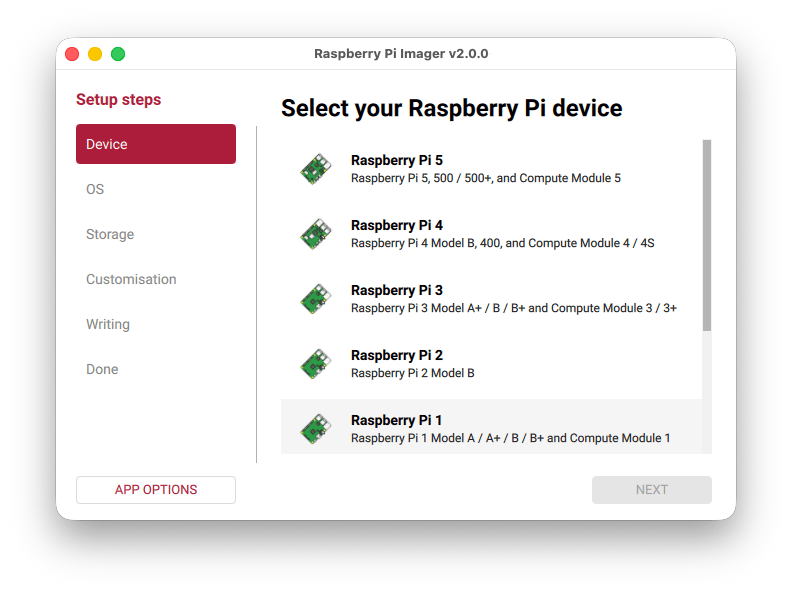792x594 pixels.
Task: Open the Customisation step
Action: tap(131, 279)
